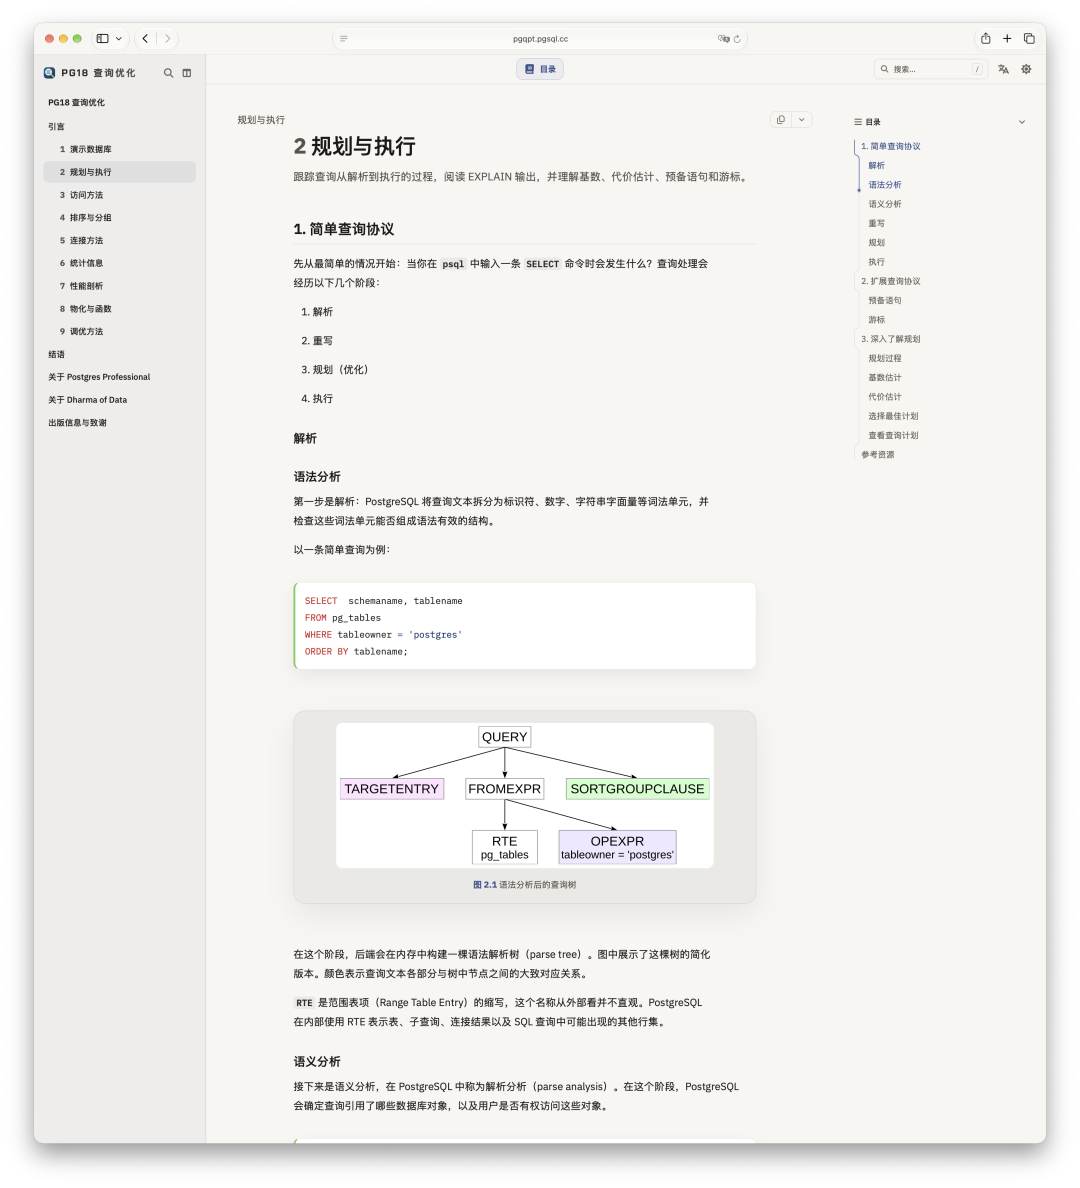Click the query tree diagram figure 2.1

(x=524, y=795)
